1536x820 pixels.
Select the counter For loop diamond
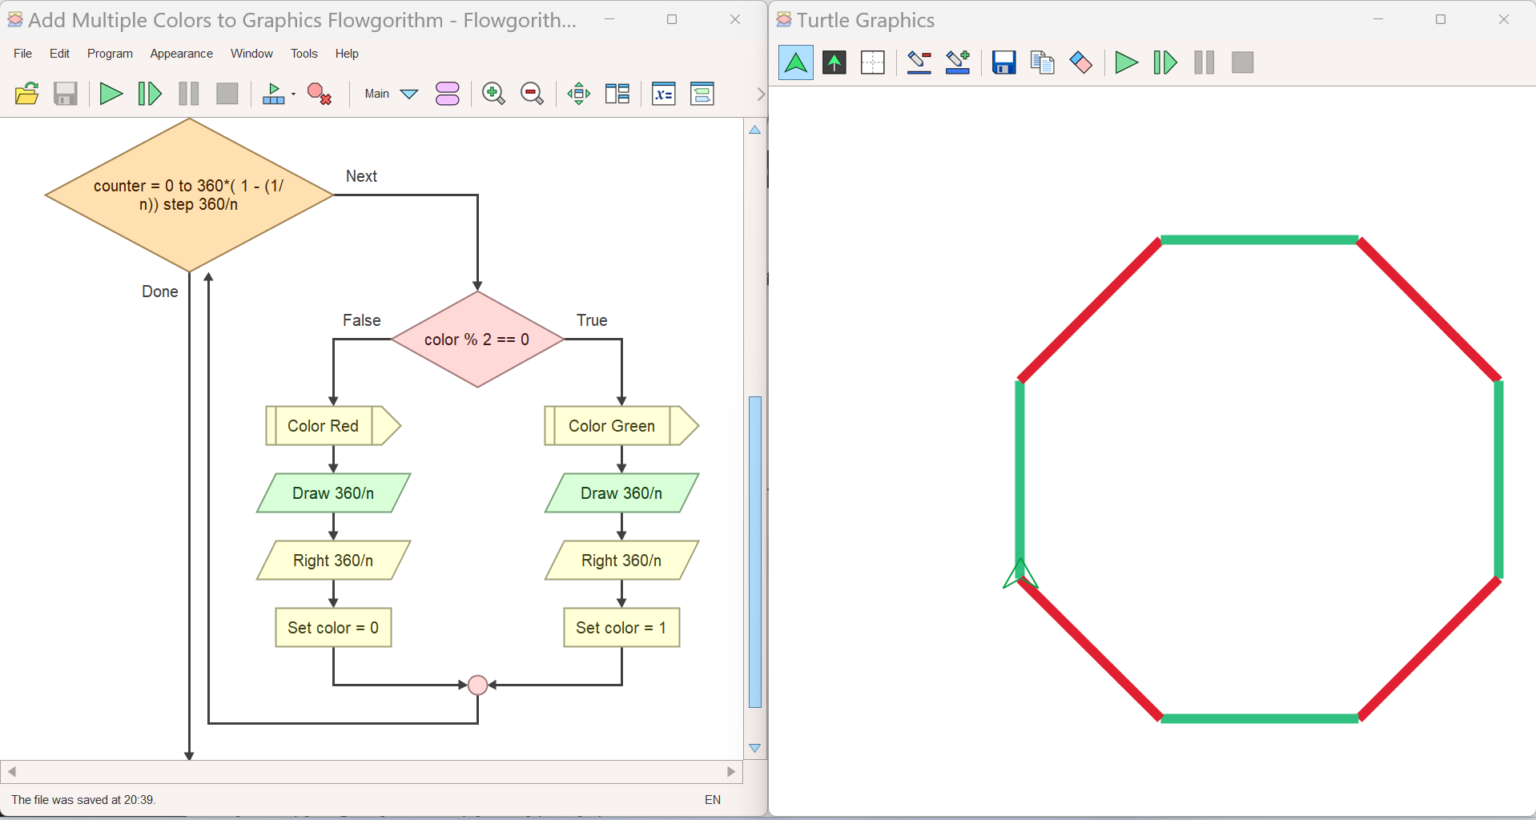[x=189, y=195]
